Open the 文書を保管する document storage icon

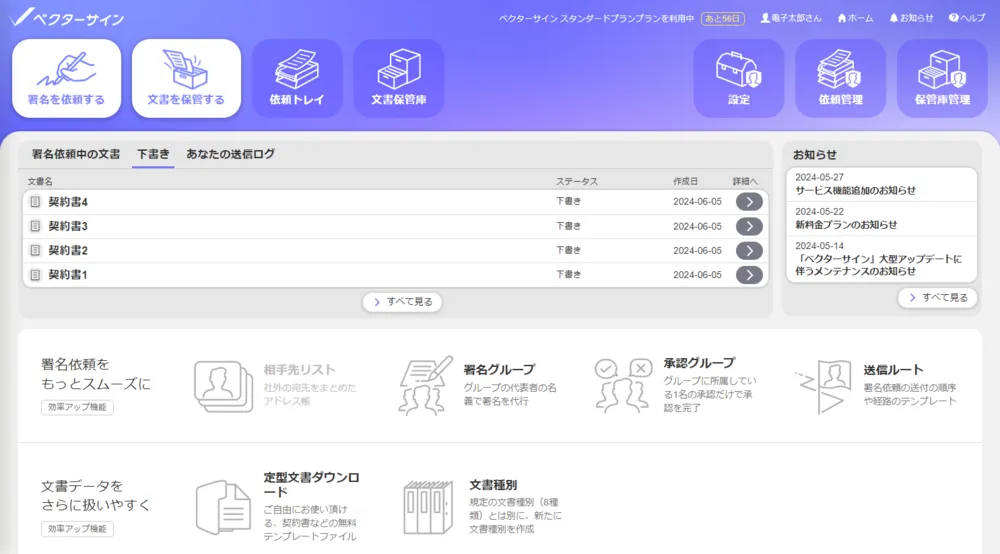click(186, 78)
